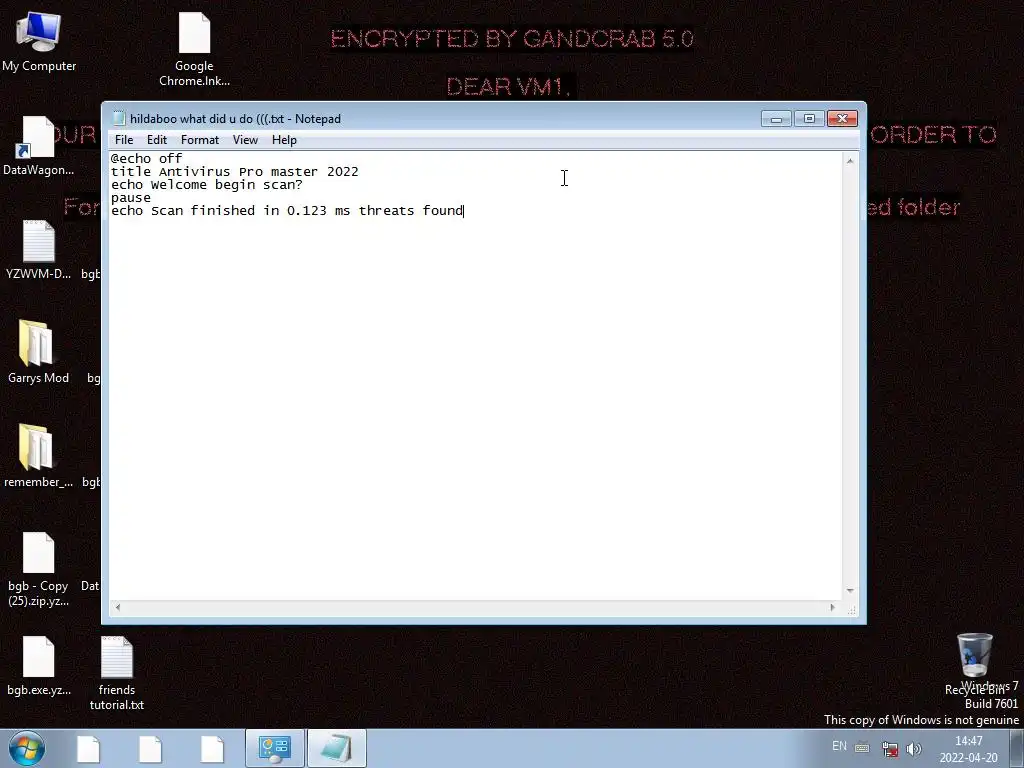This screenshot has height=768, width=1024.
Task: Minimize the Notepad window
Action: coord(776,119)
